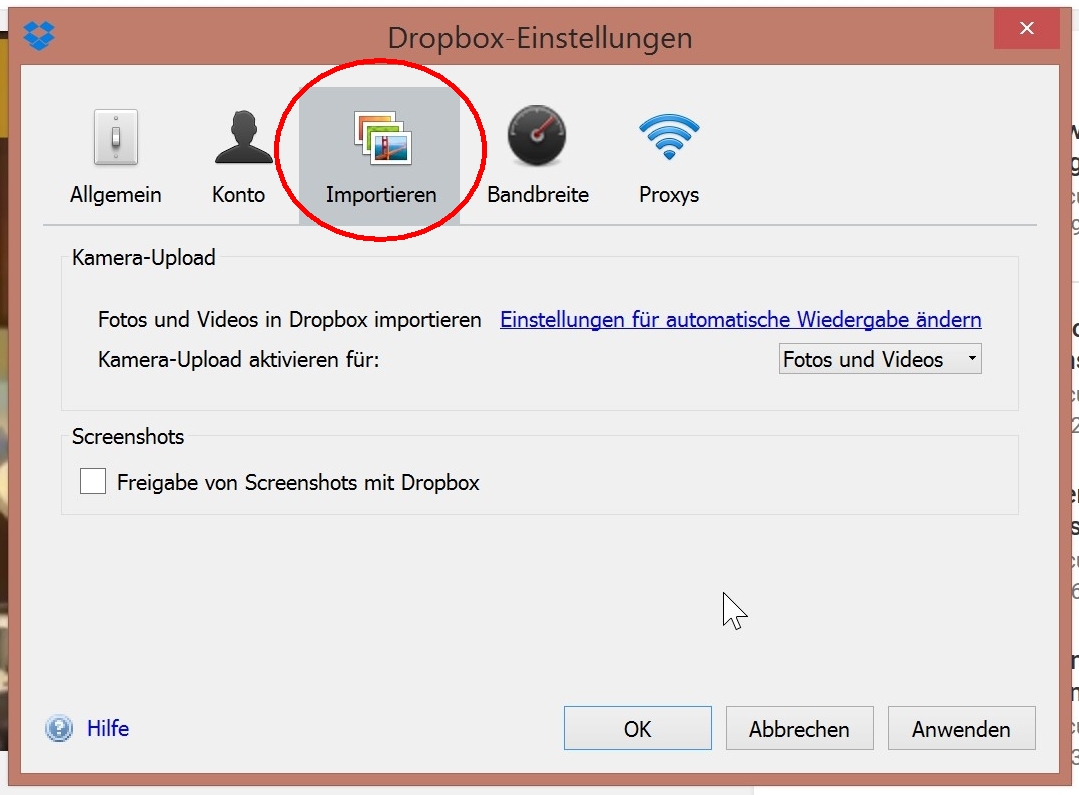Open the 'Fotos und Videos' dropdown

pyautogui.click(x=878, y=359)
